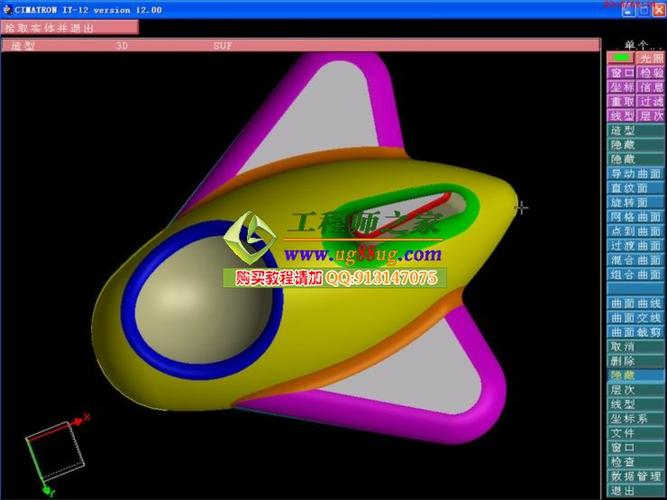Click the 删除 delete button
This screenshot has width=667, height=500.
tap(636, 361)
